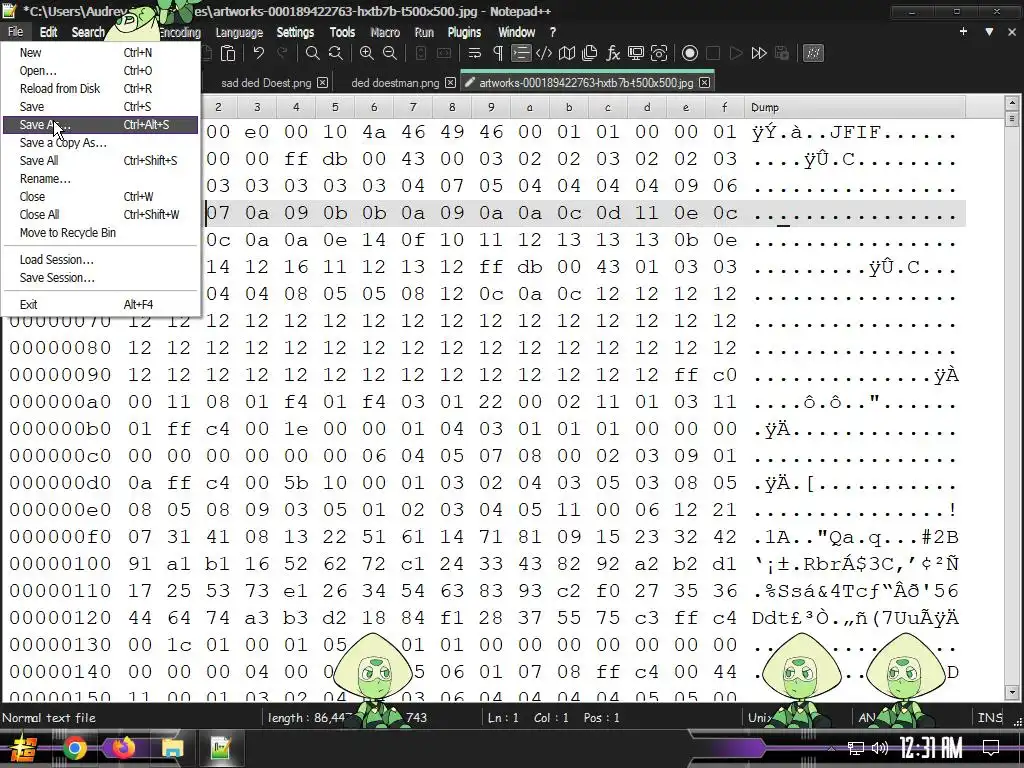The image size is (1024, 768).
Task: Close the ded doestman.png tab
Action: pos(451,83)
